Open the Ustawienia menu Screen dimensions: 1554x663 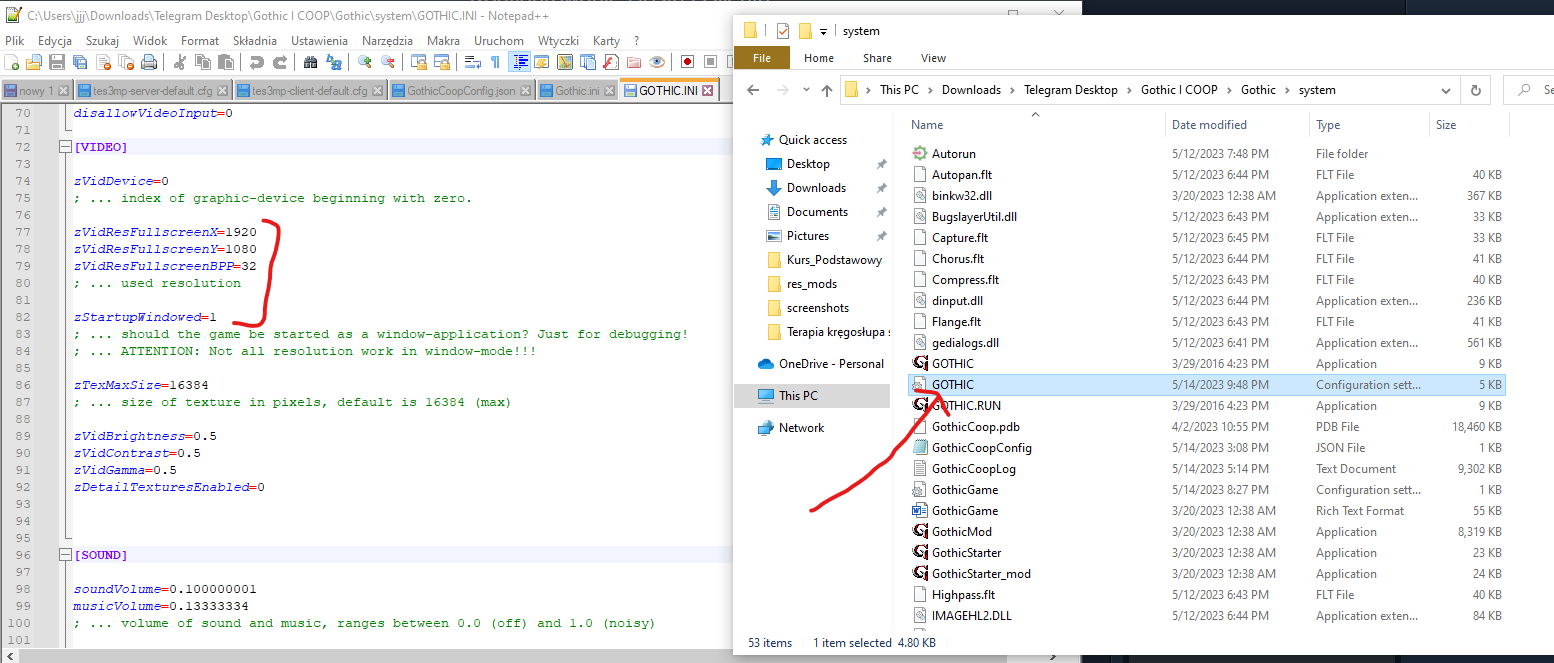click(x=319, y=41)
